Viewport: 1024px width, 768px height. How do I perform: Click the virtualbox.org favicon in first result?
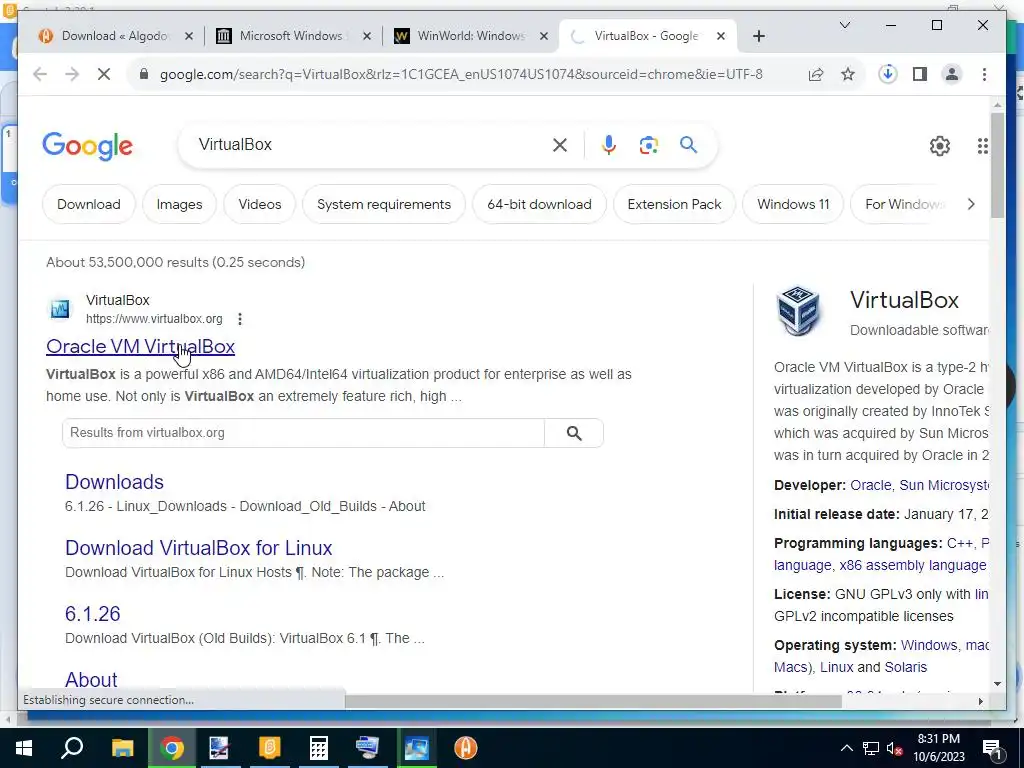click(x=60, y=310)
